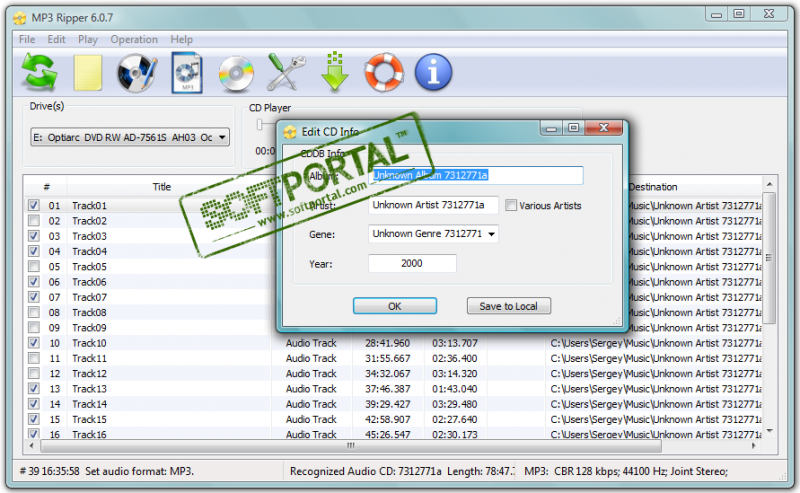The height and width of the screenshot is (493, 800).
Task: Click the Year input field
Action: (x=412, y=263)
